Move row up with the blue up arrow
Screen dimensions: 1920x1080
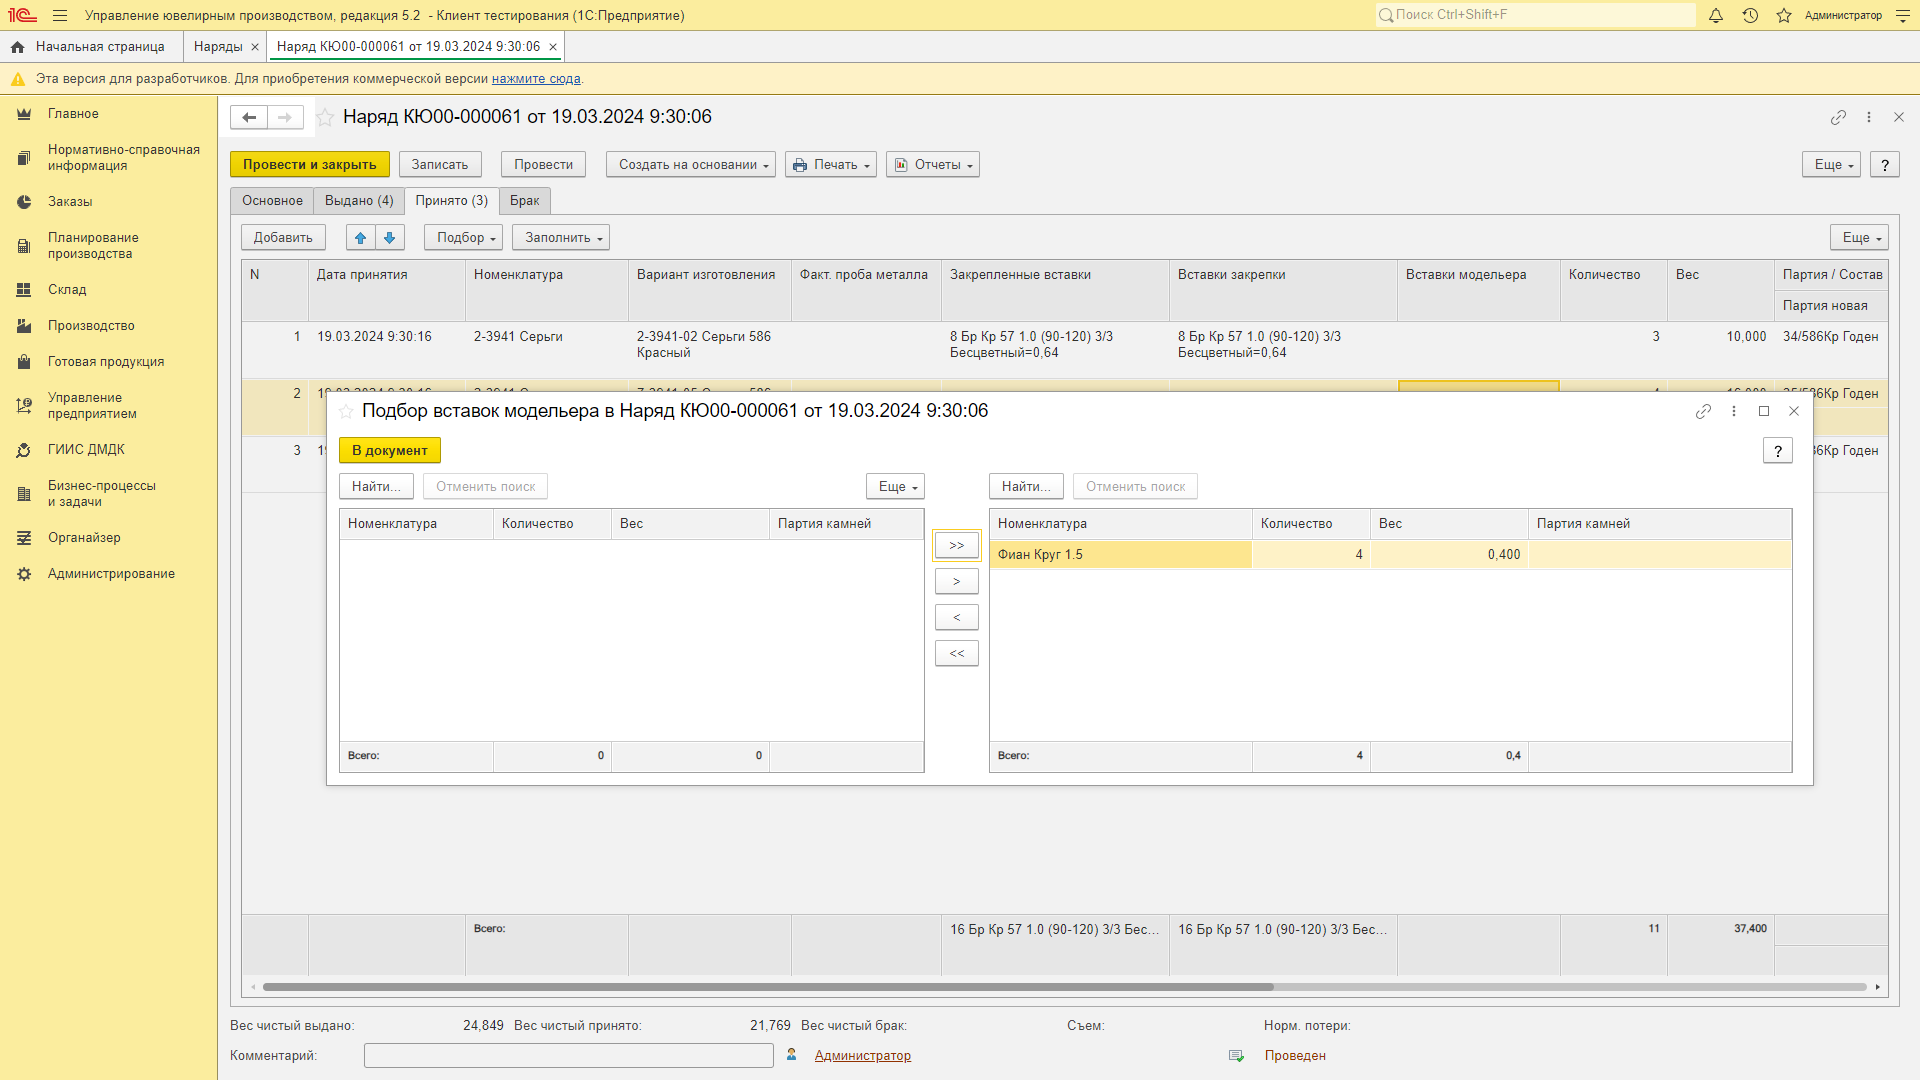pos(361,238)
